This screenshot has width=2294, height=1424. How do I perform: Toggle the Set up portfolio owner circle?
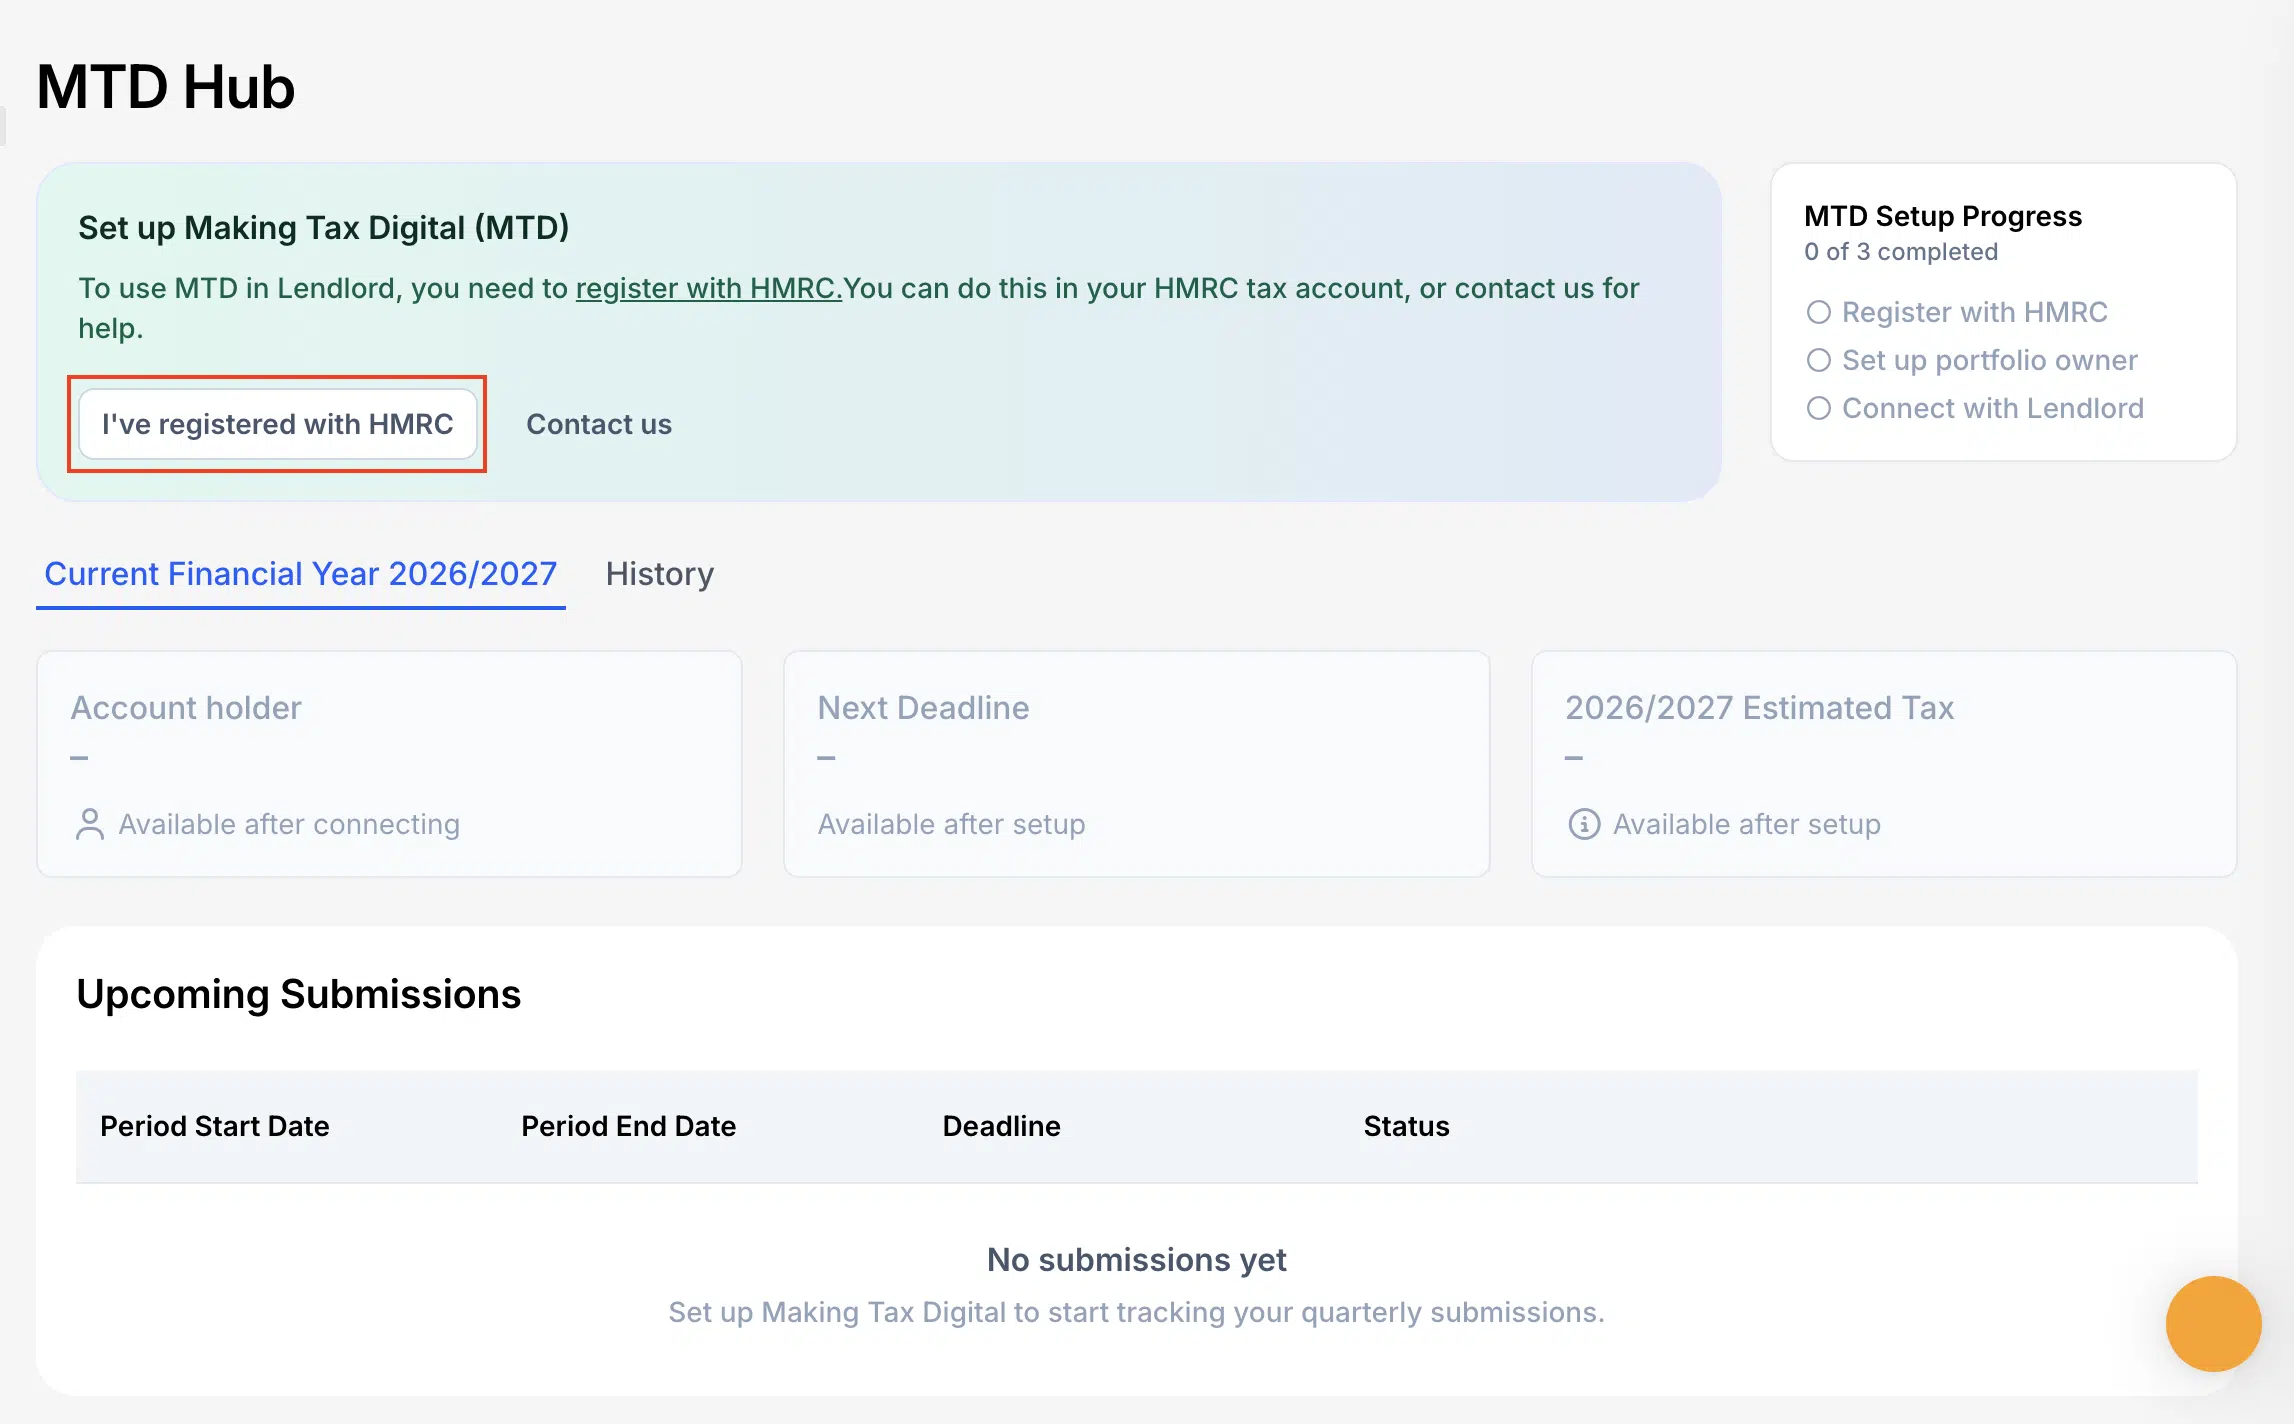pyautogui.click(x=1819, y=360)
